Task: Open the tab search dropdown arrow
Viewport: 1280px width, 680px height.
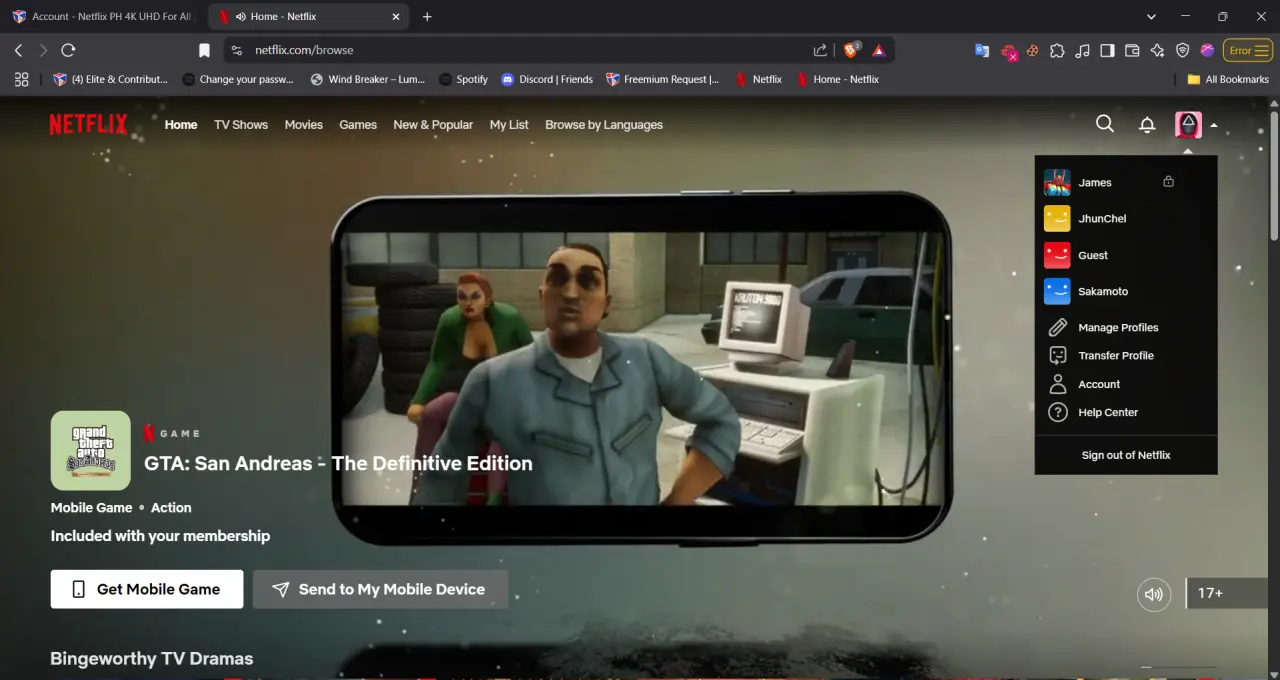Action: 1151,17
